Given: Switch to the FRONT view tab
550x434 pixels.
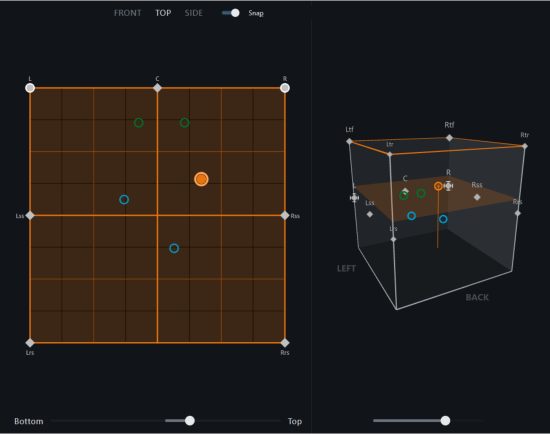Looking at the screenshot, I should point(127,13).
